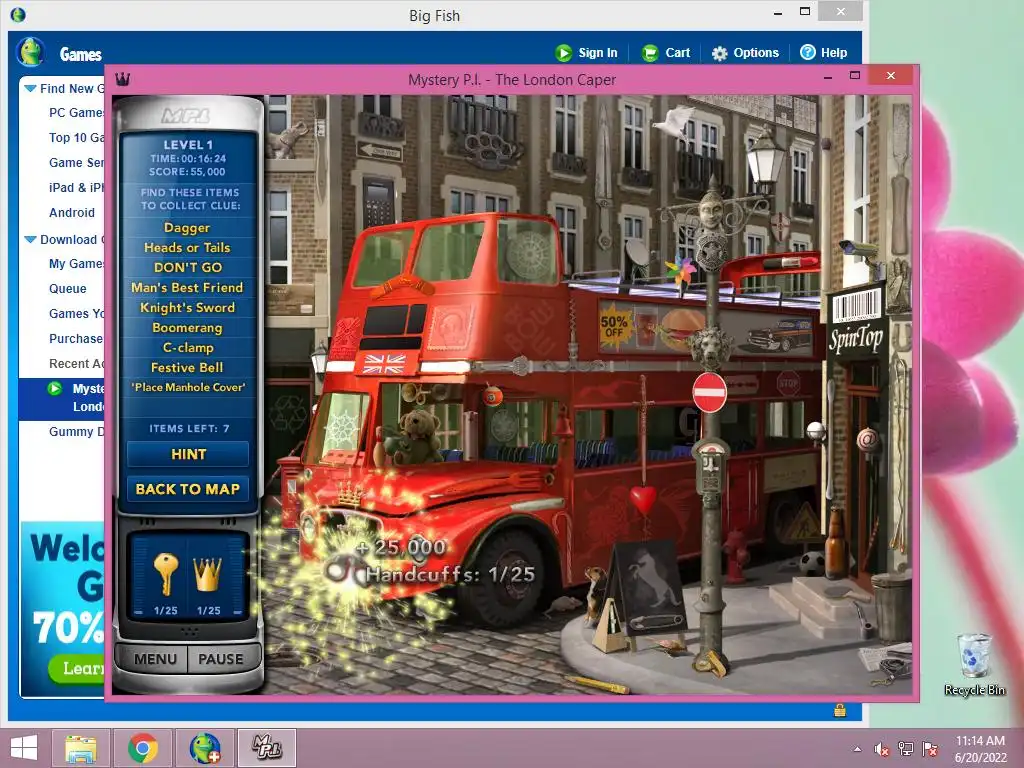The width and height of the screenshot is (1024, 768).
Task: Click Heads or Tails list item
Action: click(187, 248)
